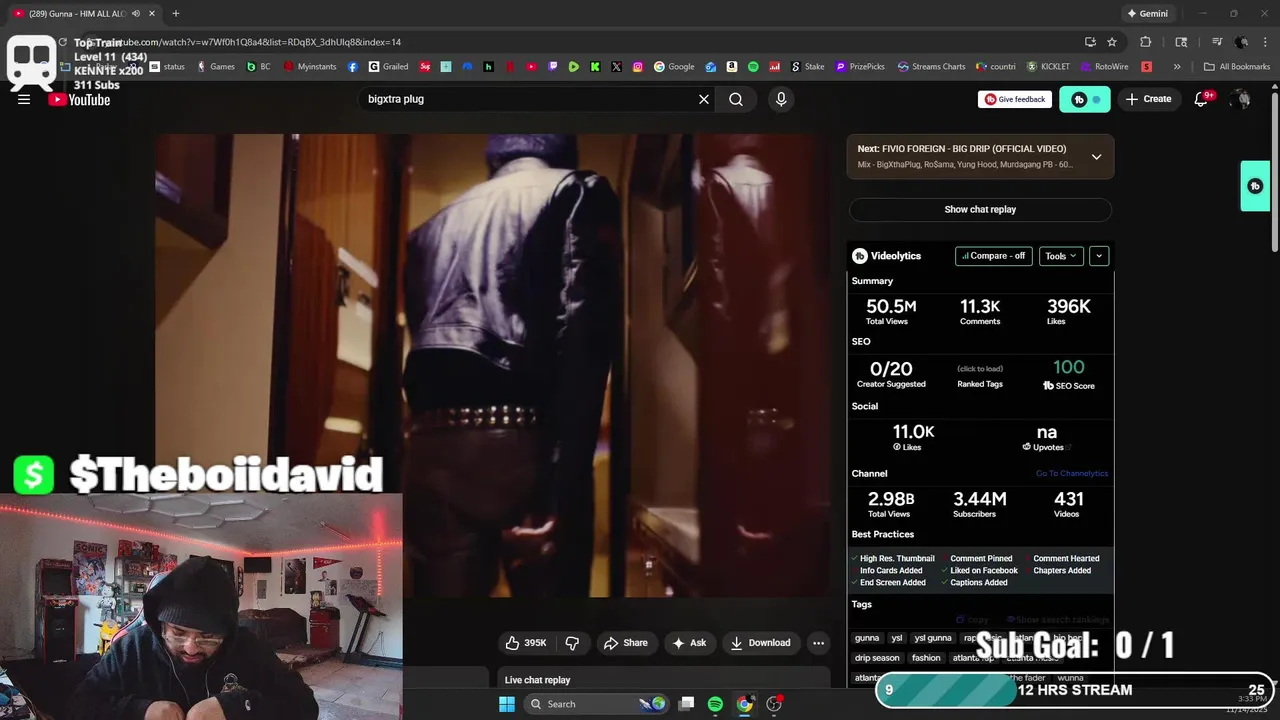
Task: Select the 'drip season' tag
Action: tap(877, 658)
